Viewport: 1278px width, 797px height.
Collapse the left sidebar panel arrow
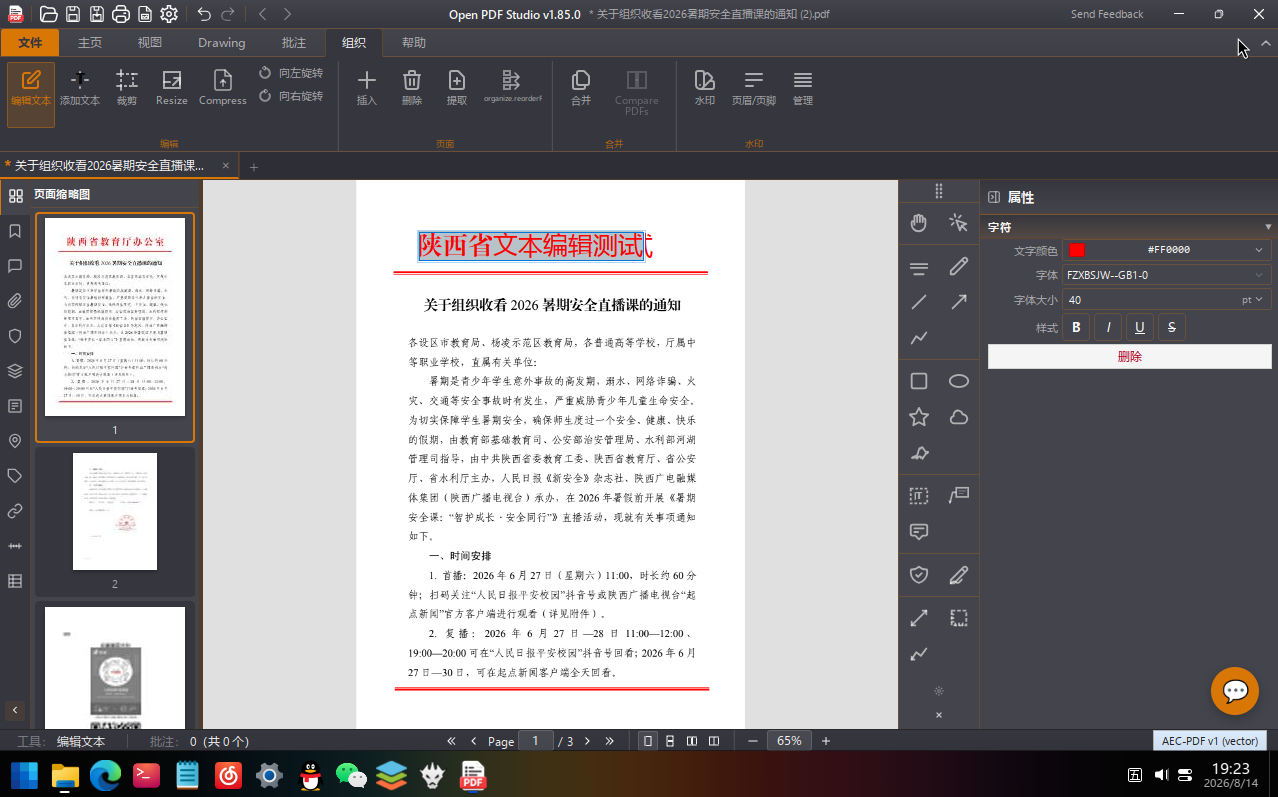[15, 710]
